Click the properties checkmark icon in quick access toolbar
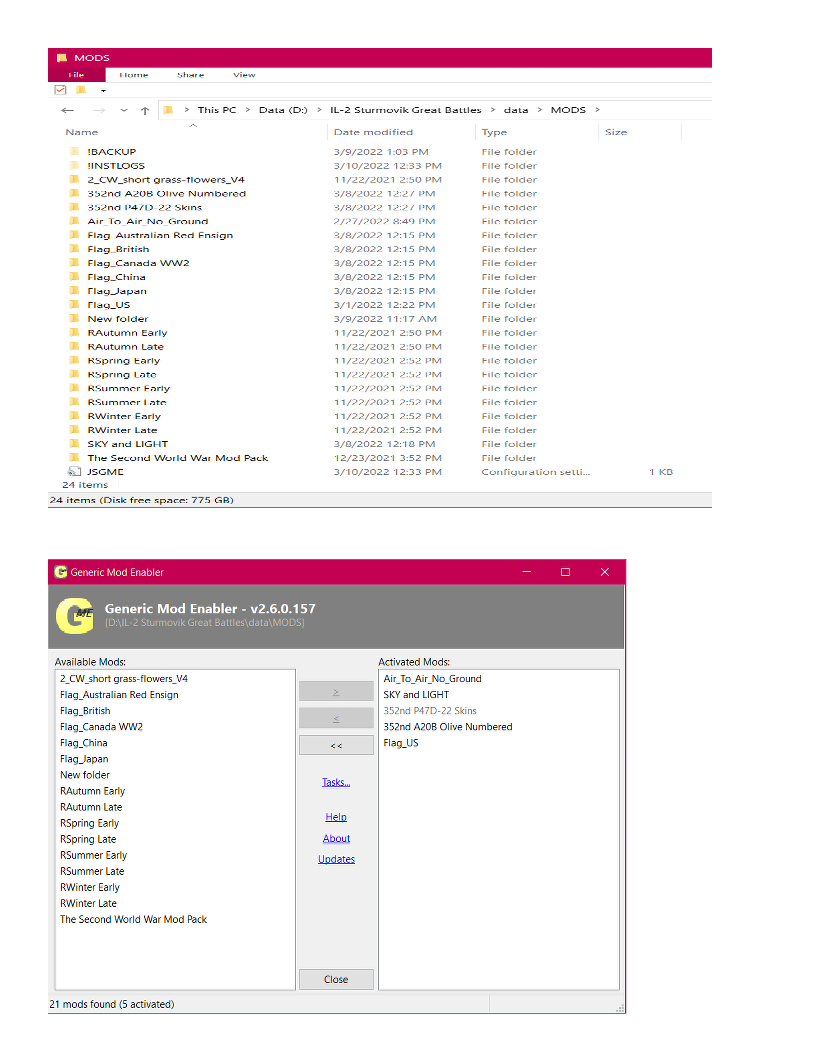Screen dimensions: 816x1056 tap(61, 90)
